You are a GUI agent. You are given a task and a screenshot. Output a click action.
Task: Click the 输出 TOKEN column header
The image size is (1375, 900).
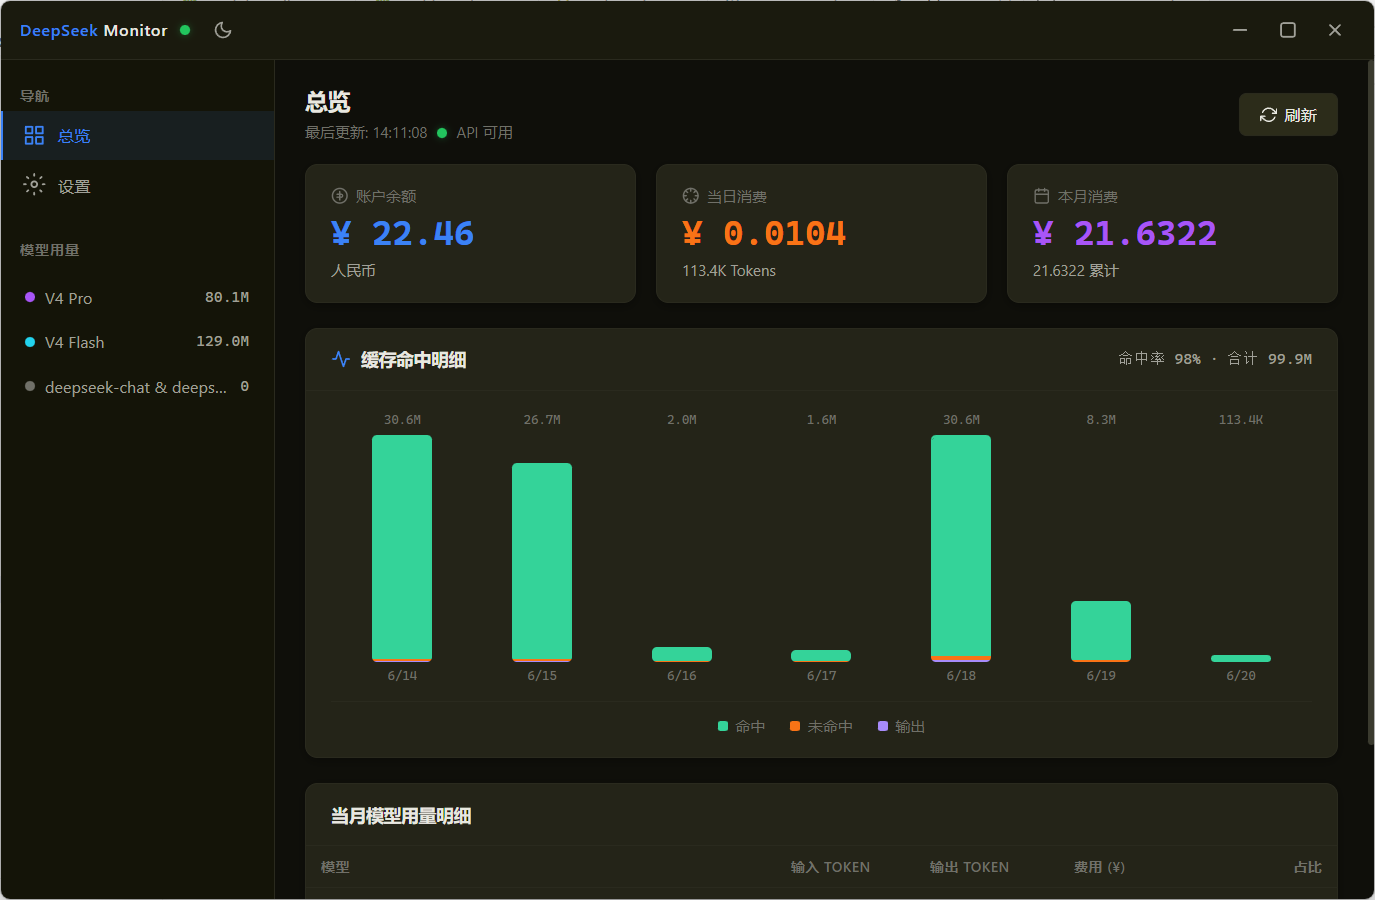point(969,867)
